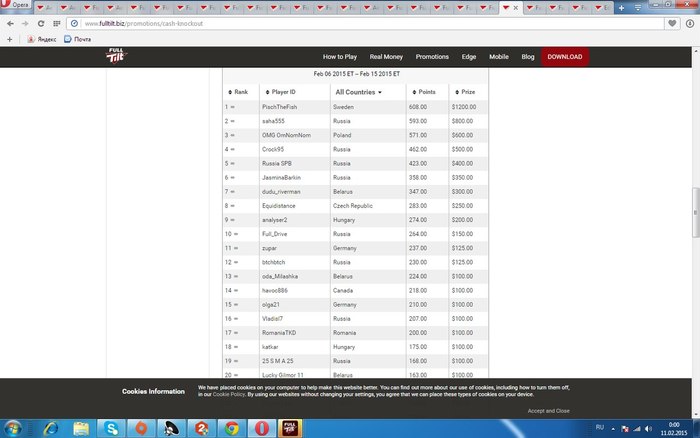Open a new browser tab

click(x=621, y=8)
